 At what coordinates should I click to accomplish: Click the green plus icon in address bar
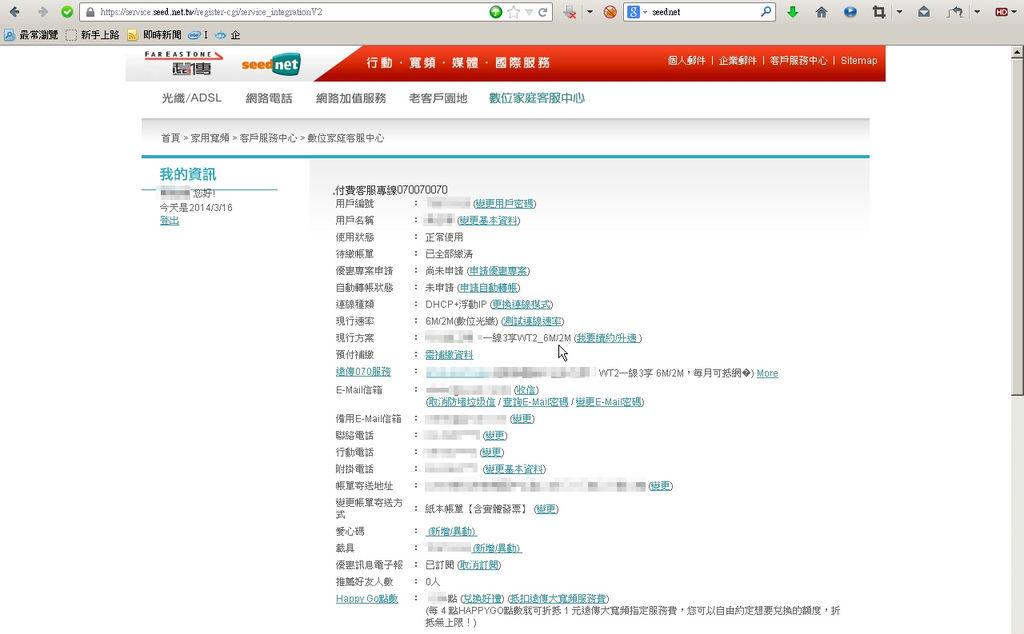496,12
